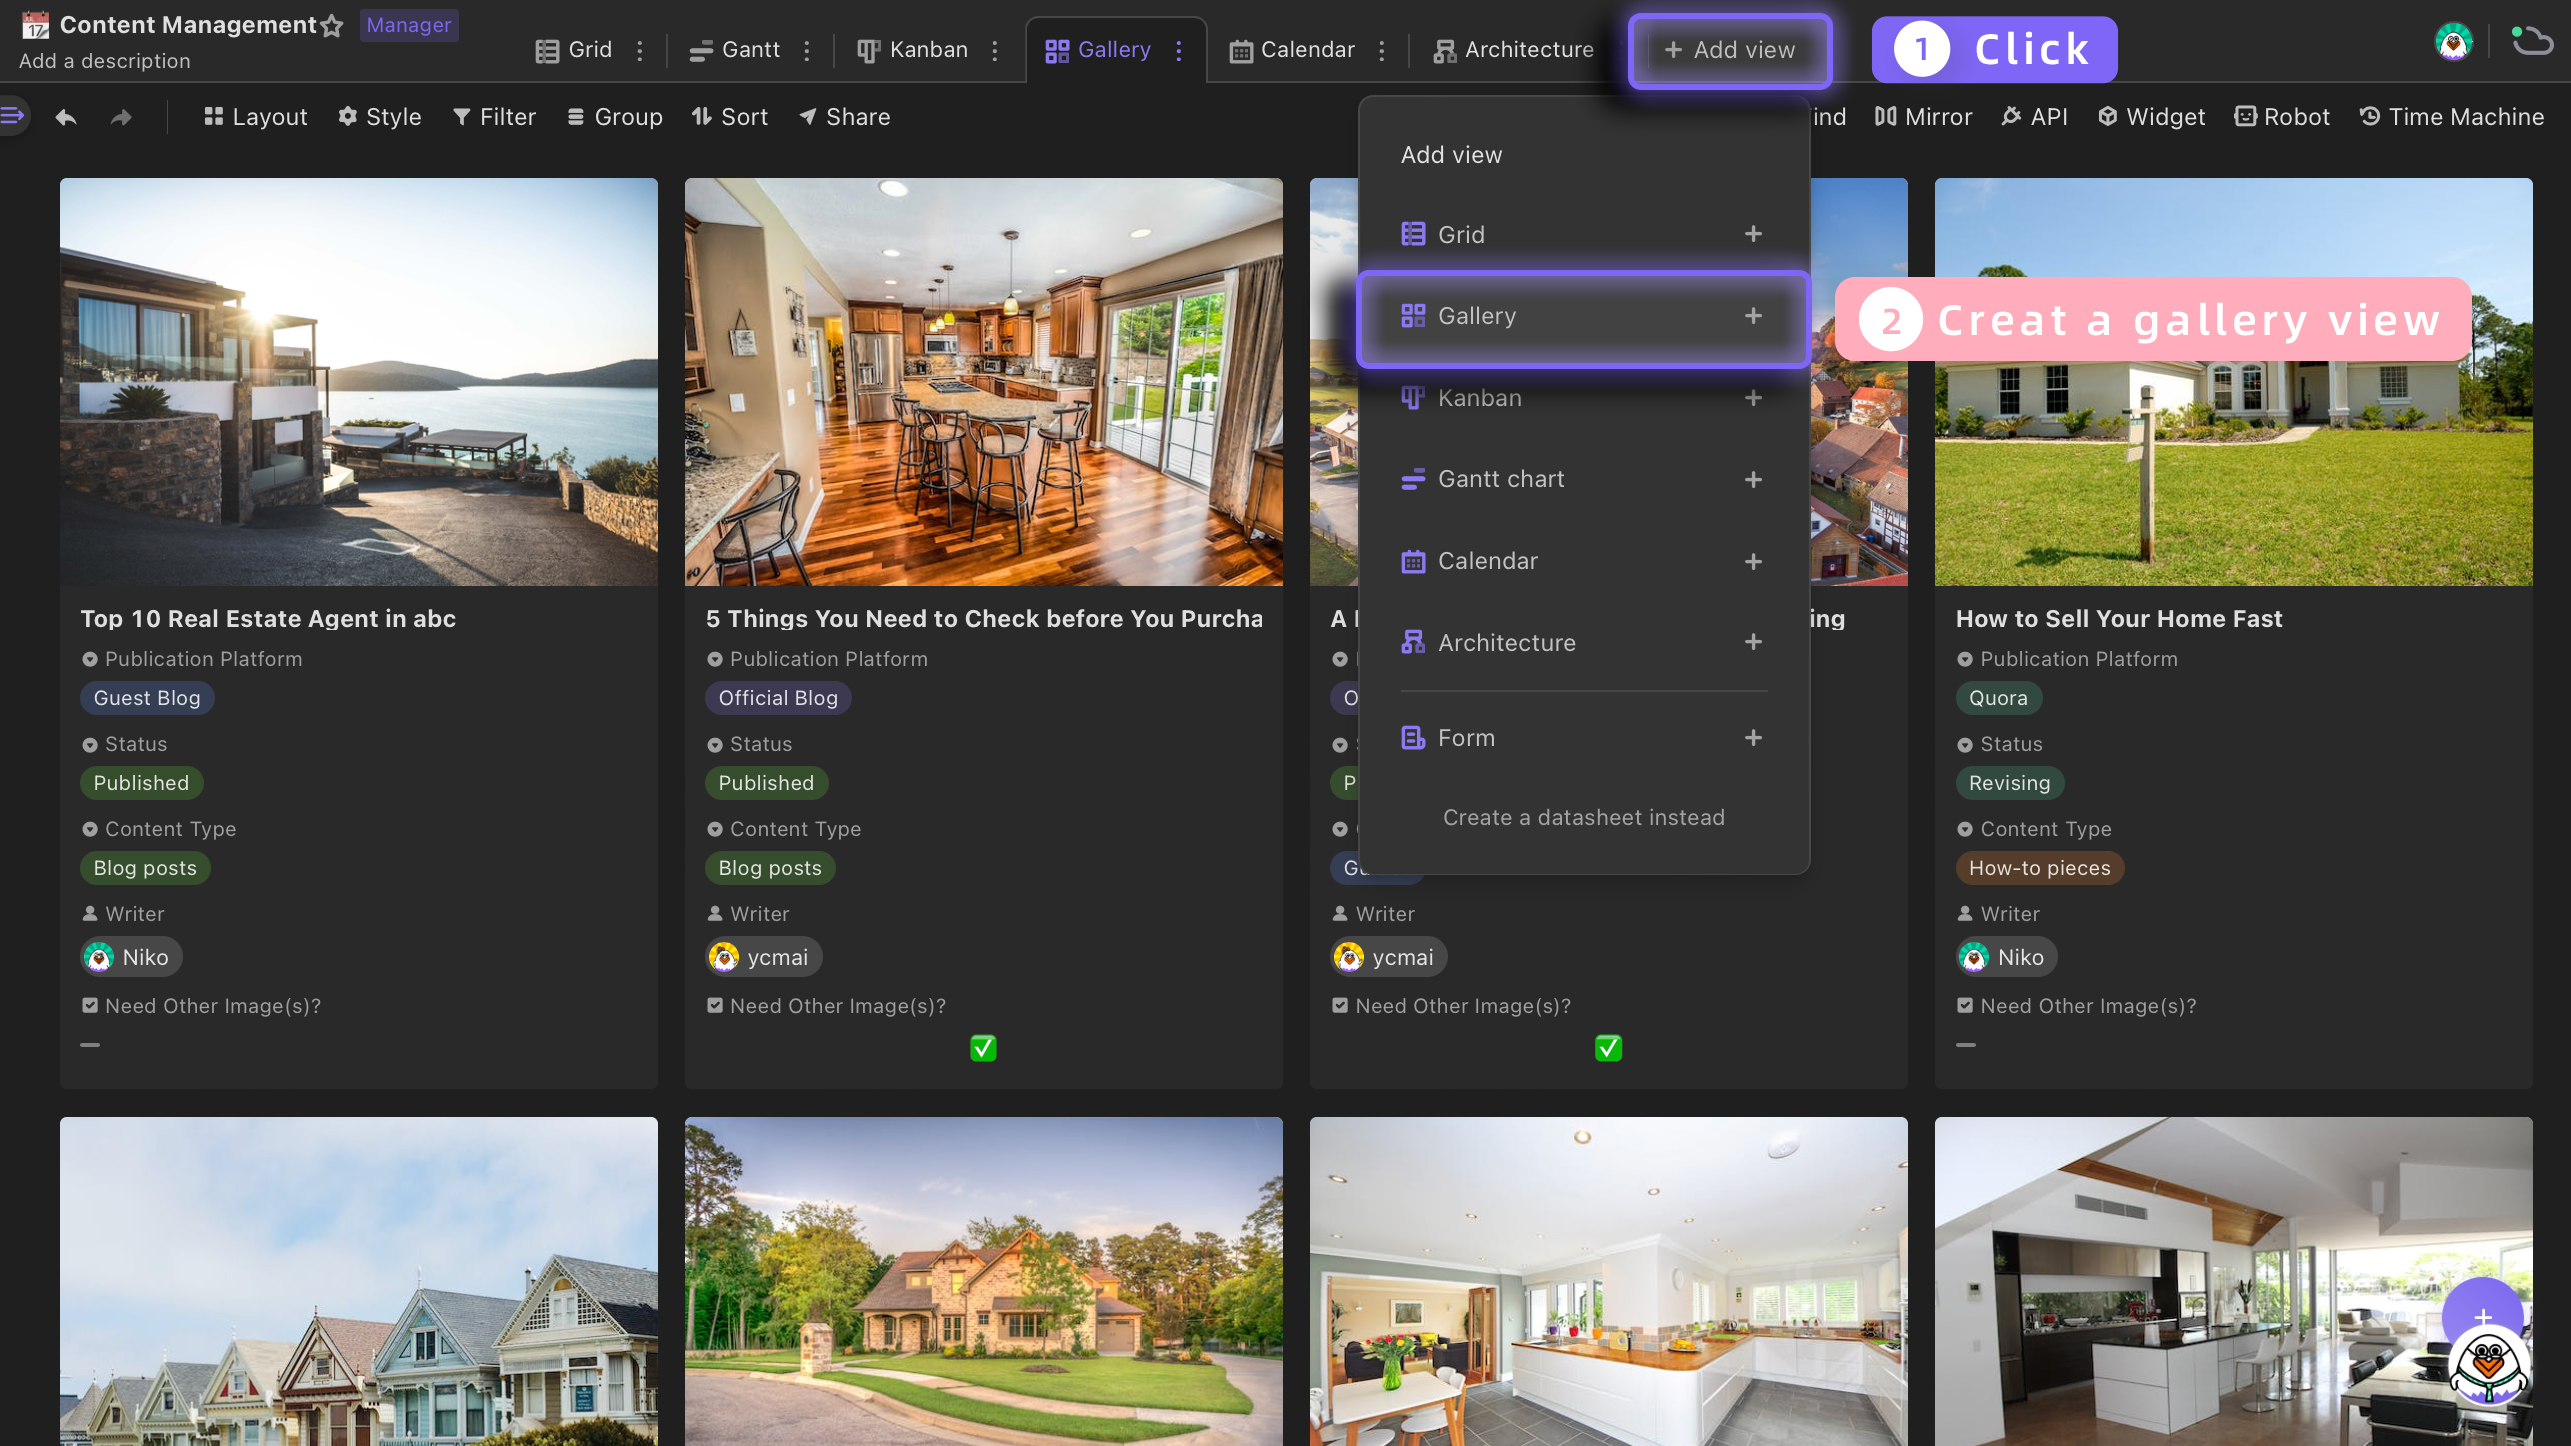2571x1446 pixels.
Task: Open the Style settings
Action: [380, 117]
